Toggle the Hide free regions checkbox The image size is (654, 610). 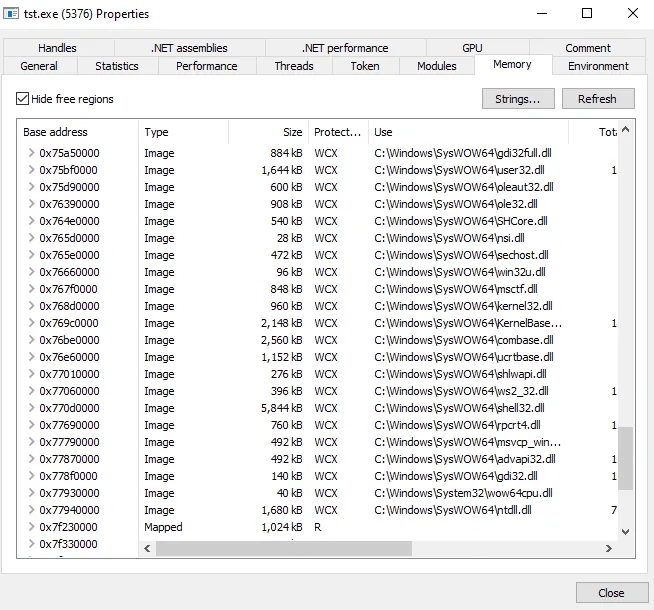click(x=23, y=99)
